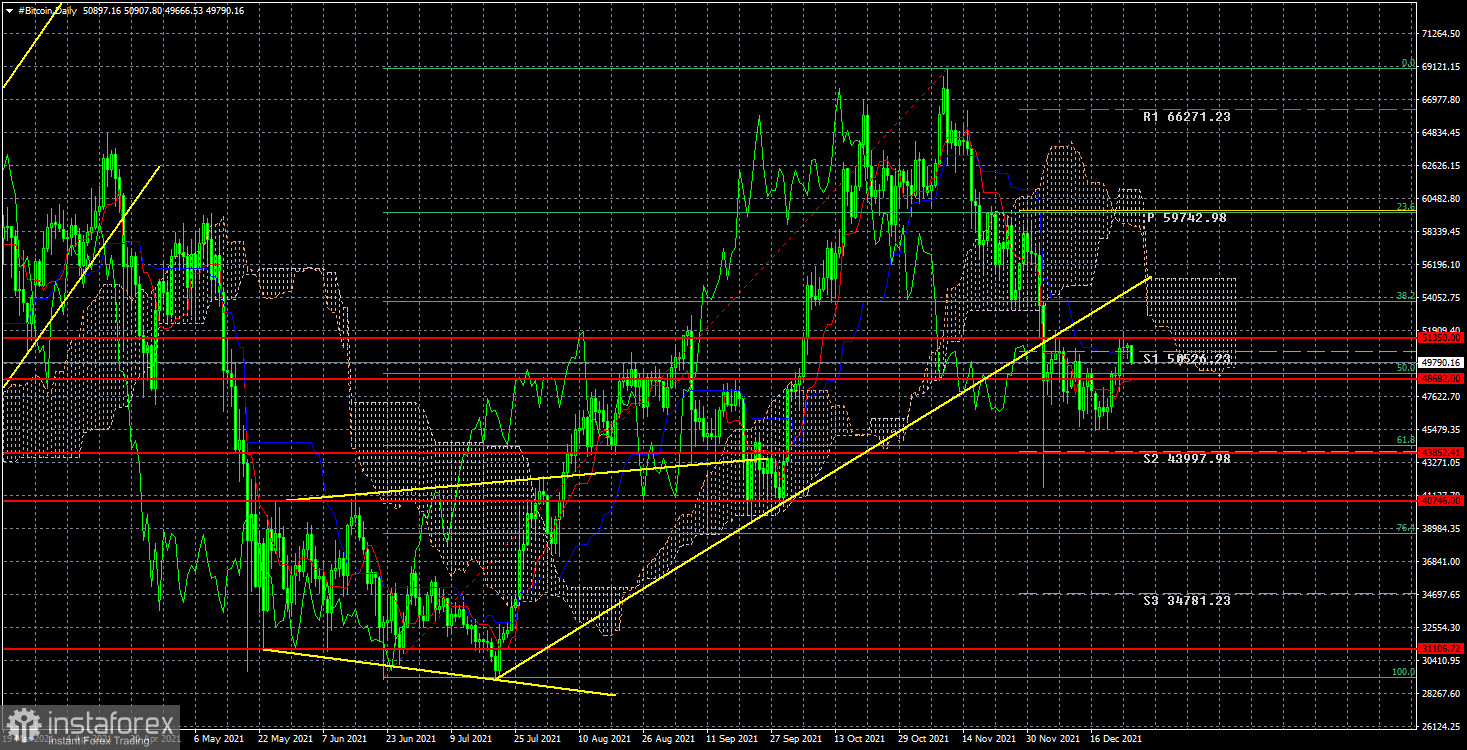Click the 29 Oct 2021 date label
Screen dimensions: 1467x750
[926, 738]
